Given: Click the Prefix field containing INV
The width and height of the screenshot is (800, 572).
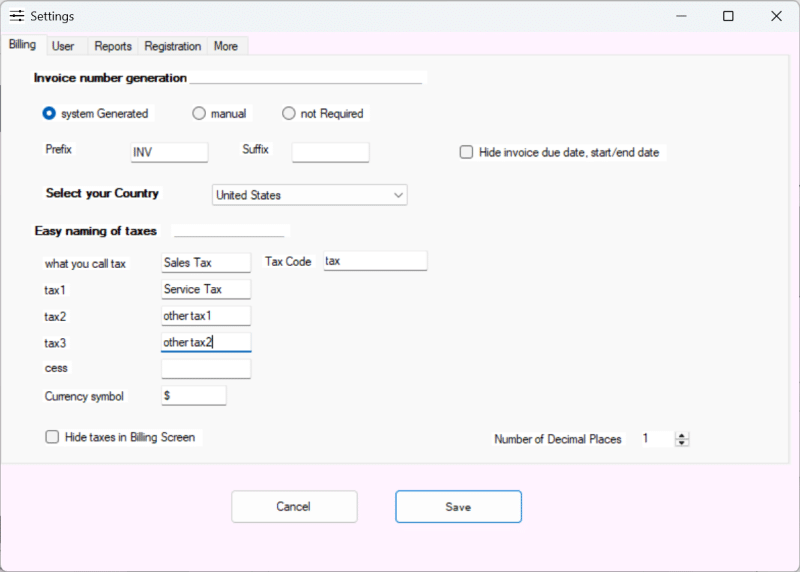Looking at the screenshot, I should point(169,152).
